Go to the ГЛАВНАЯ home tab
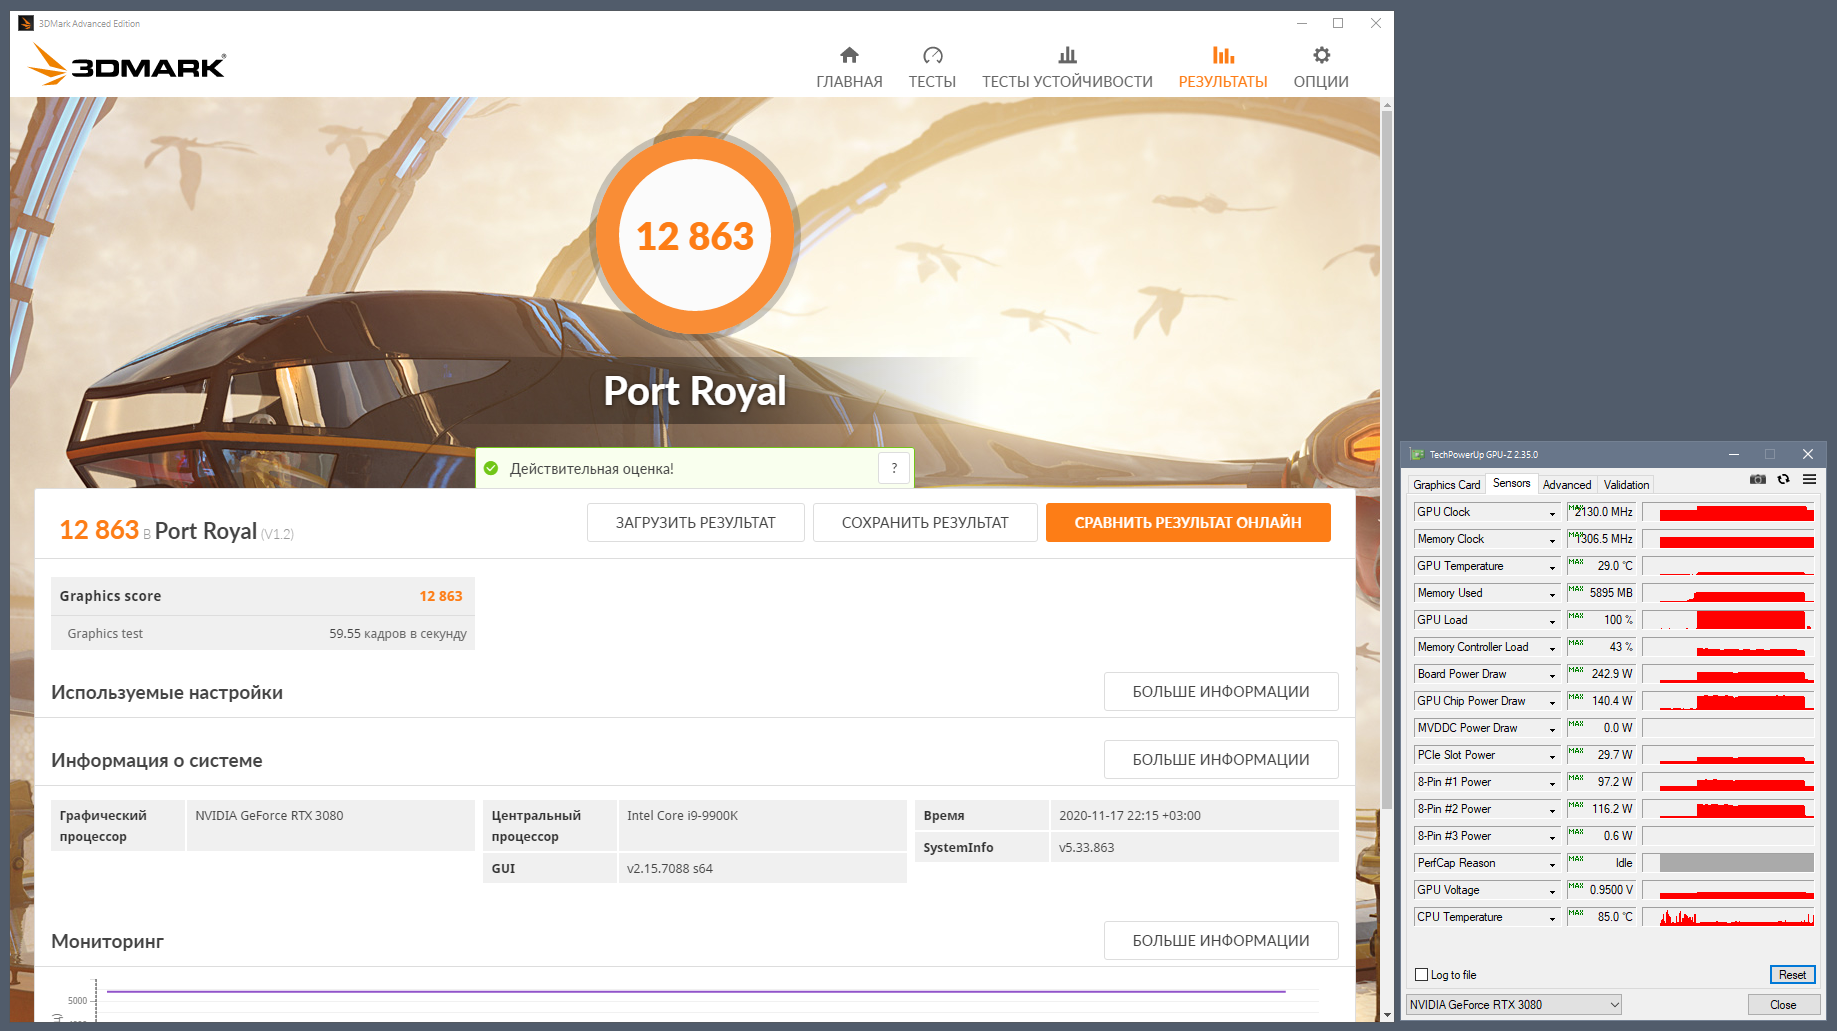Viewport: 1837px width, 1031px height. pyautogui.click(x=849, y=68)
